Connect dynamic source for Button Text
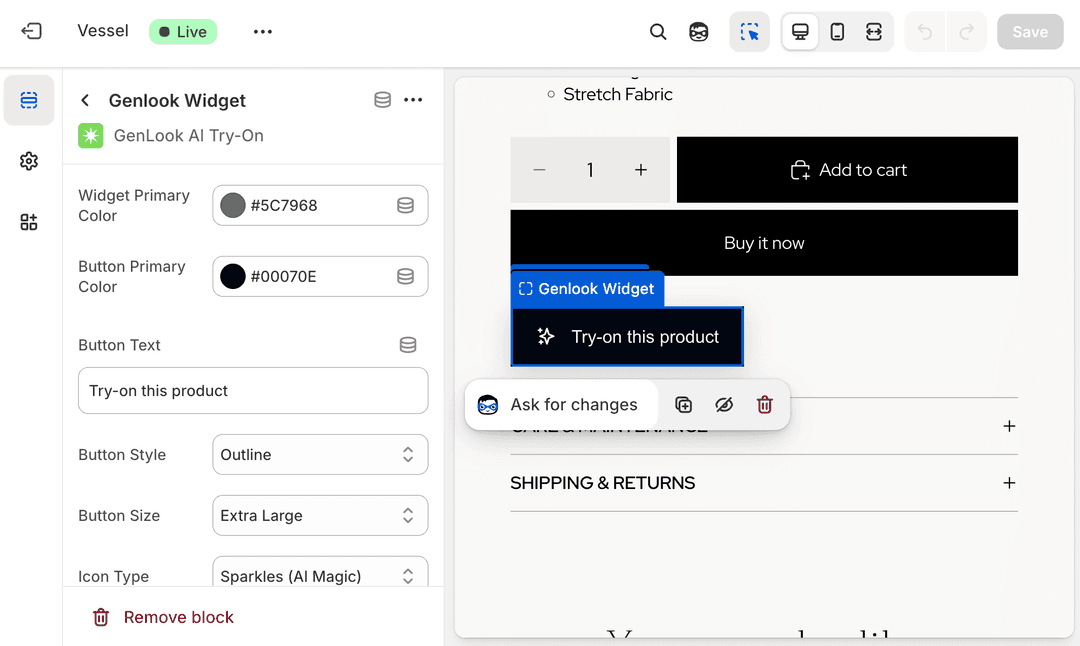1080x646 pixels. pos(407,344)
